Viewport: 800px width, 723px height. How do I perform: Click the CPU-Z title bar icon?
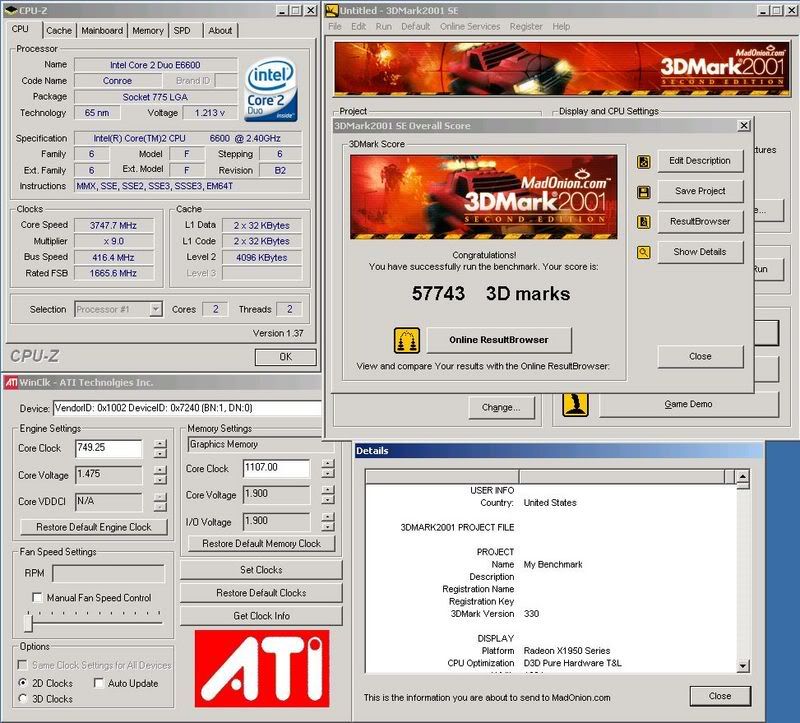[x=11, y=10]
